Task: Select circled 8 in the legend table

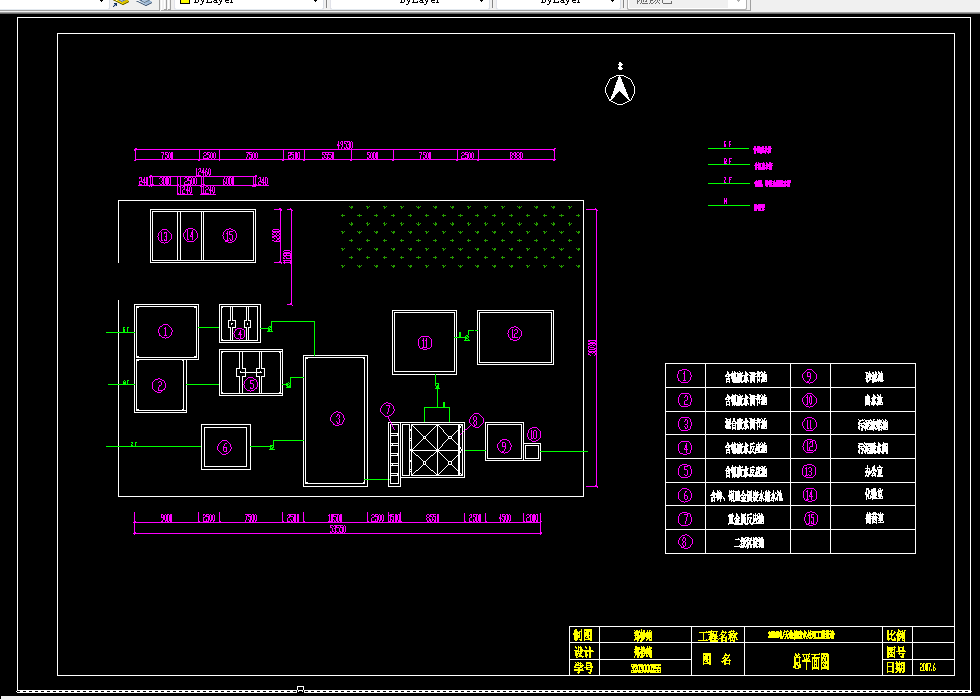Action: 685,542
